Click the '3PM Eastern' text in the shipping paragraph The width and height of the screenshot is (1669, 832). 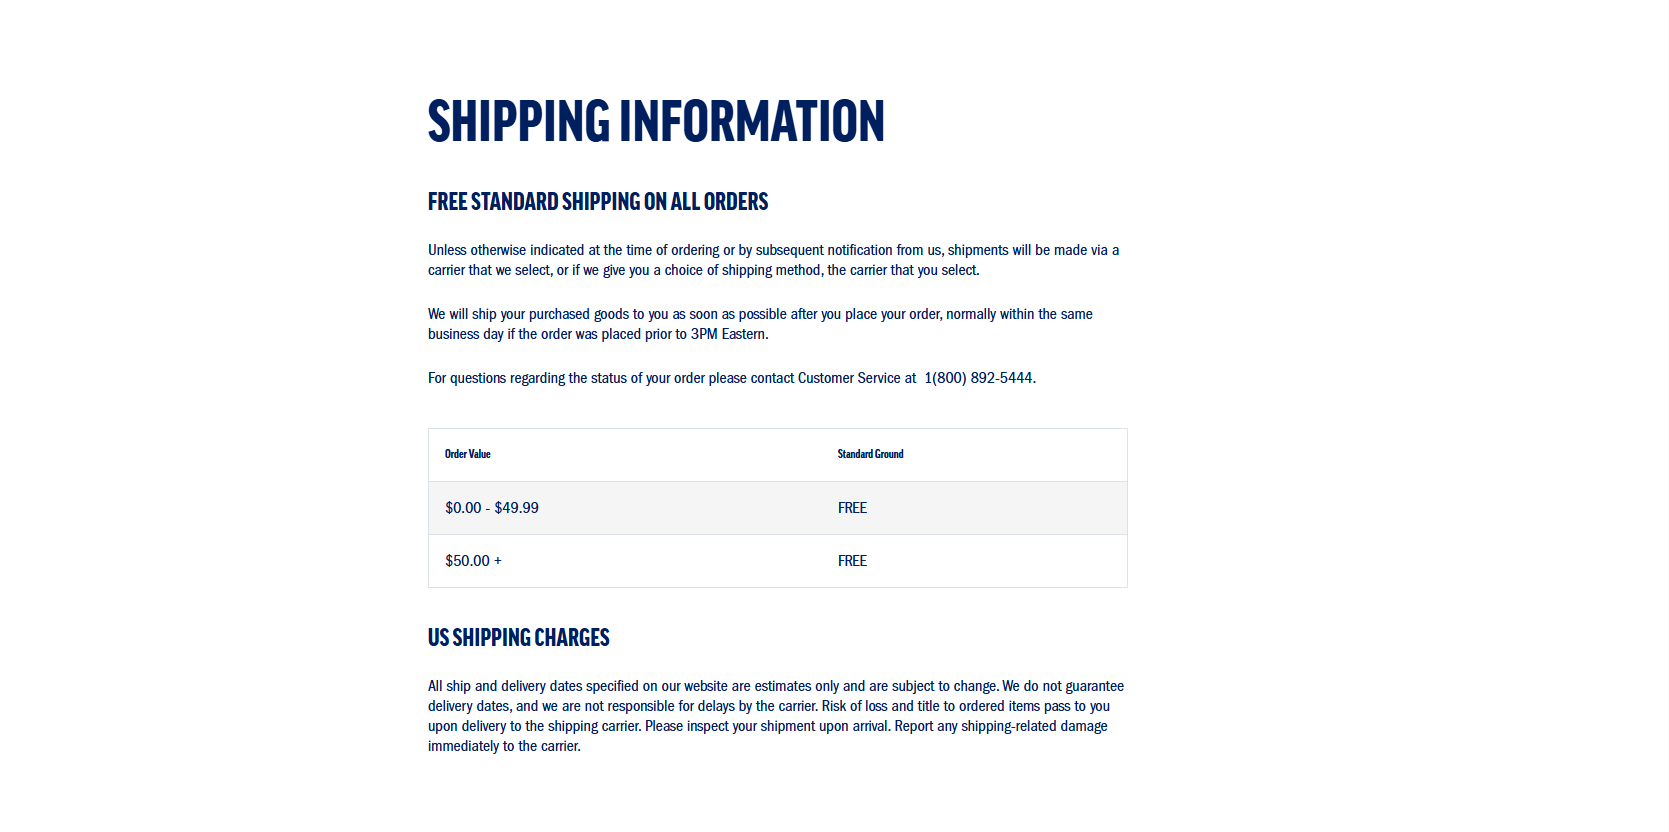coord(728,334)
